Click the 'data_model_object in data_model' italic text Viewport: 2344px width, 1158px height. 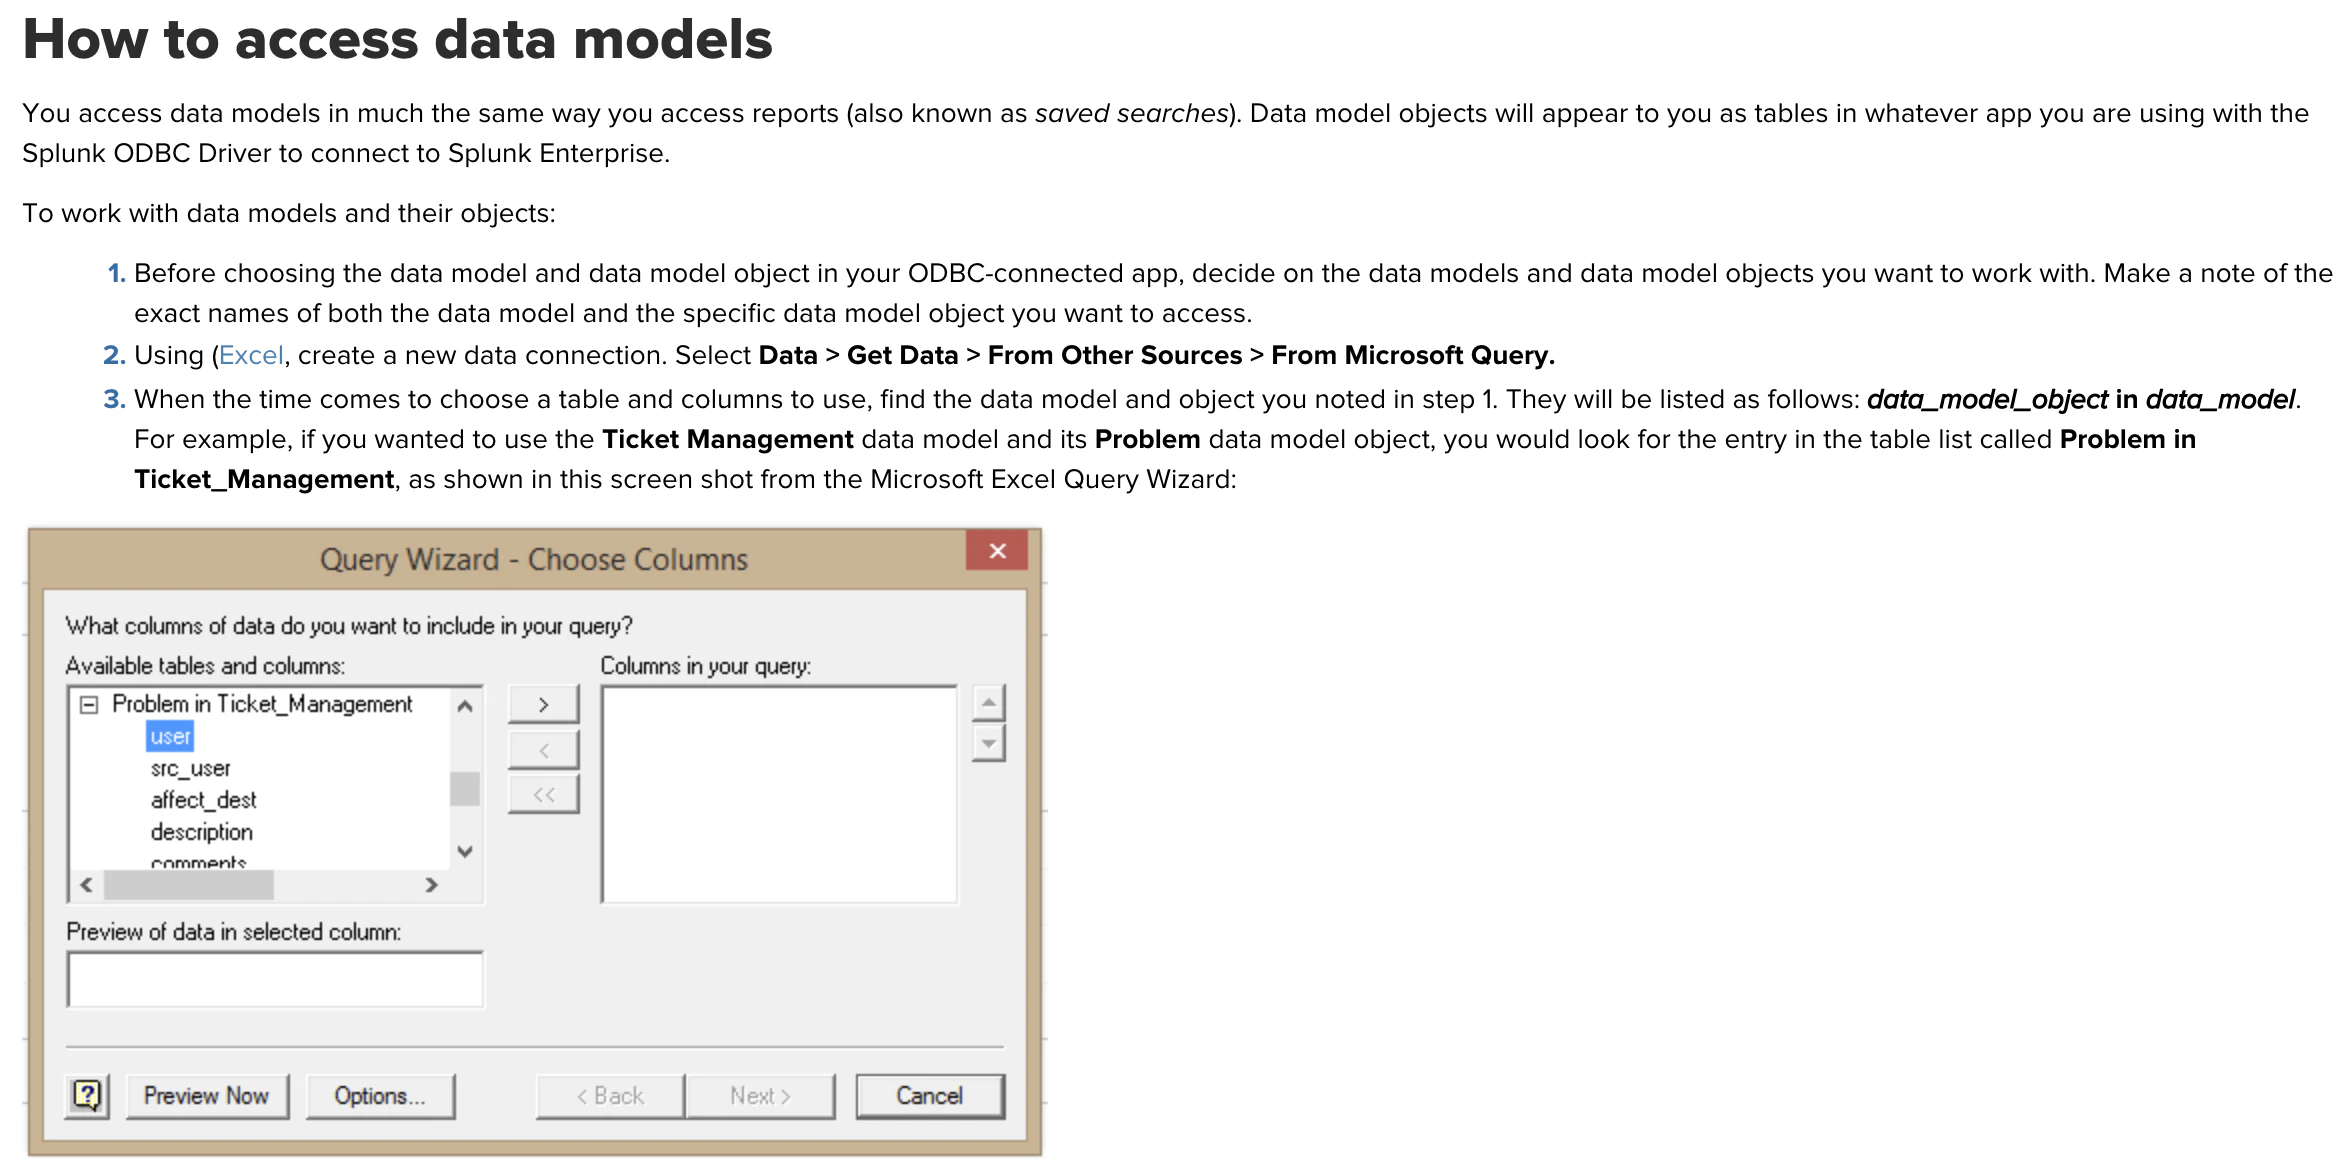tap(2081, 399)
